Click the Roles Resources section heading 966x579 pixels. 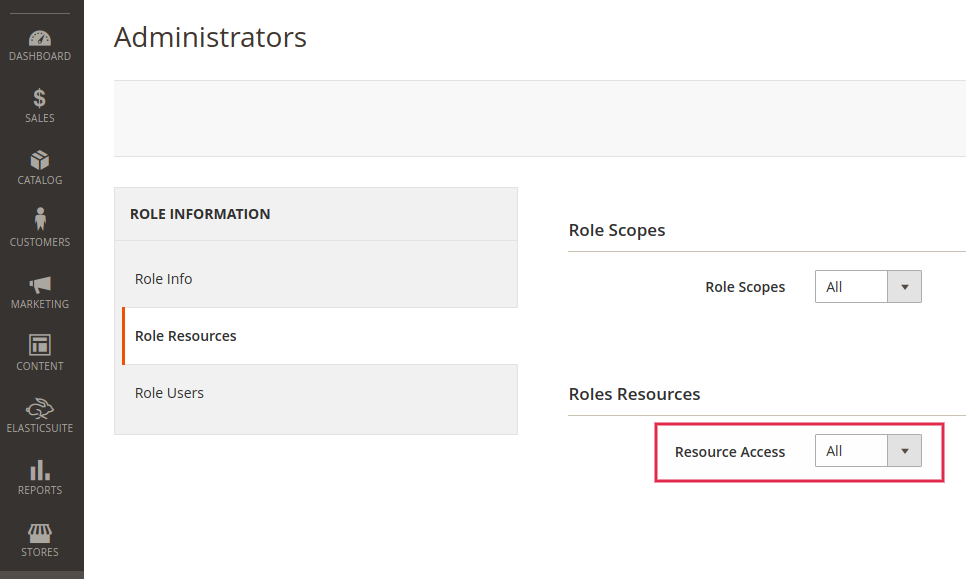pos(634,394)
